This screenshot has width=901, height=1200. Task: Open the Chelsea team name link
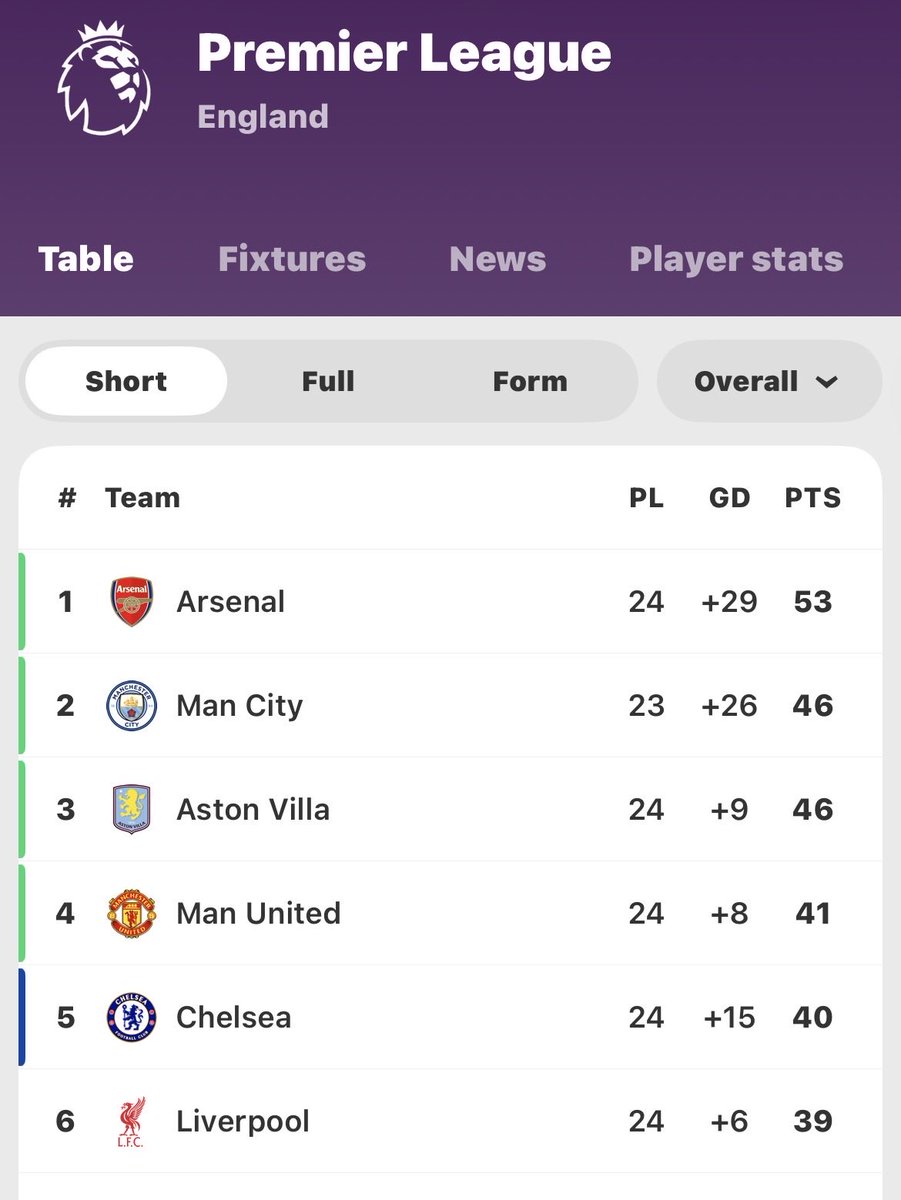click(234, 1018)
